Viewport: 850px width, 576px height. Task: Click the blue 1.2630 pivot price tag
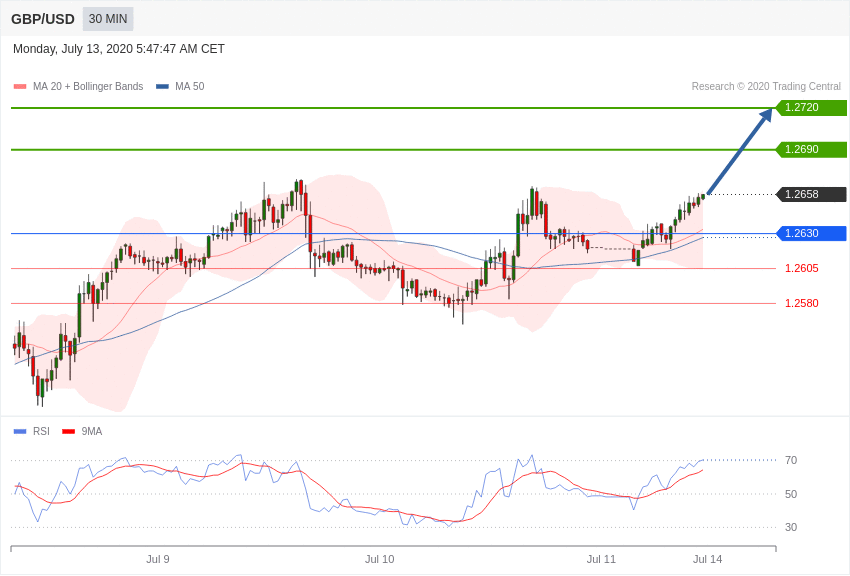point(811,234)
